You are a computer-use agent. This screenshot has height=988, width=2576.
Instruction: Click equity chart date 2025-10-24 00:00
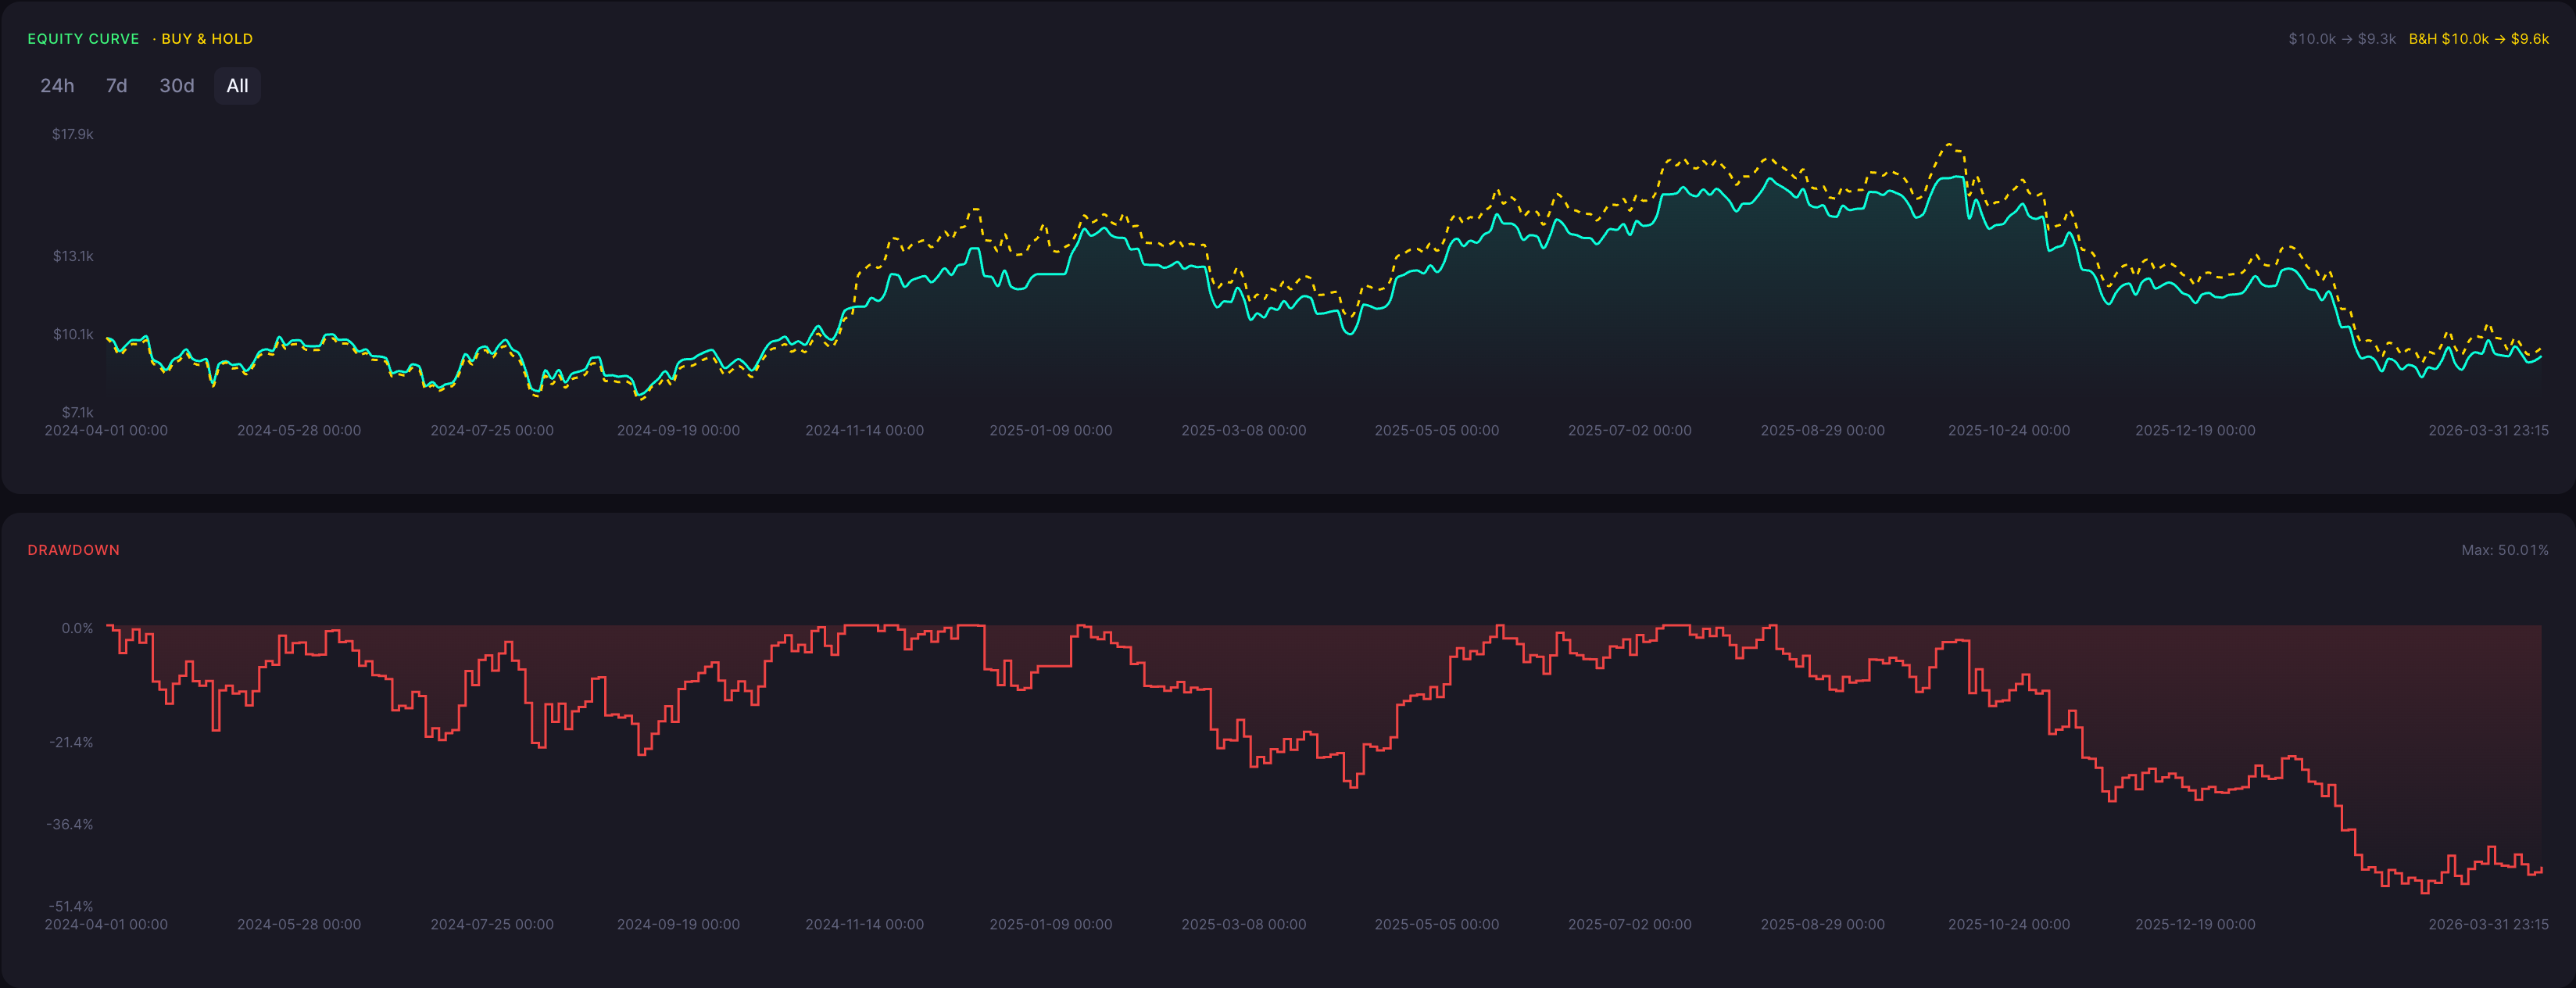2009,431
